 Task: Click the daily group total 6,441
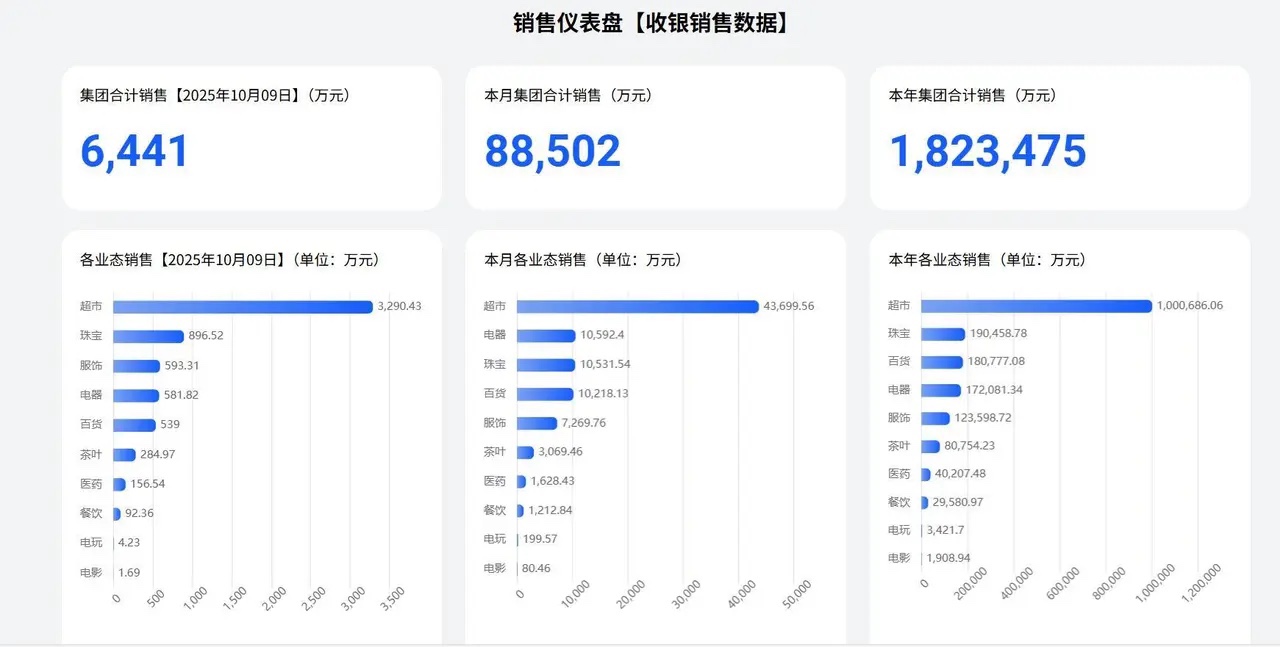tap(135, 151)
